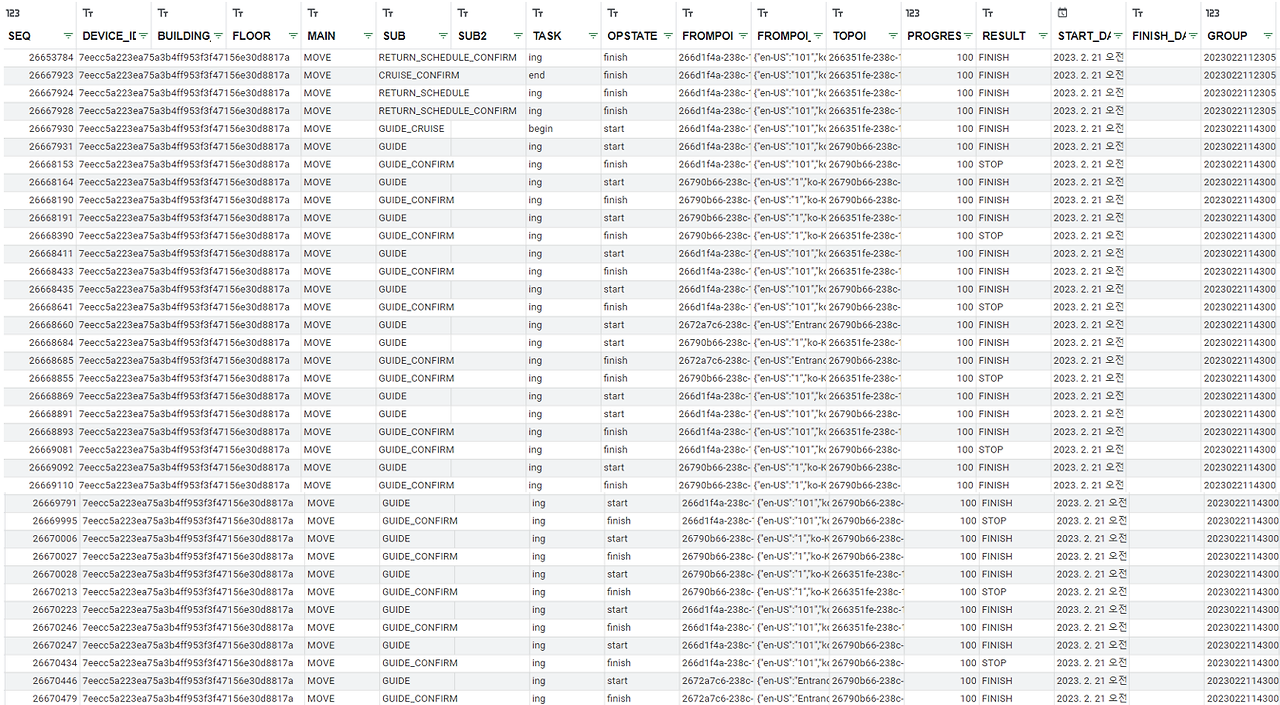The height and width of the screenshot is (705, 1280).
Task: Select the OPSTATE column header label
Action: 632,36
